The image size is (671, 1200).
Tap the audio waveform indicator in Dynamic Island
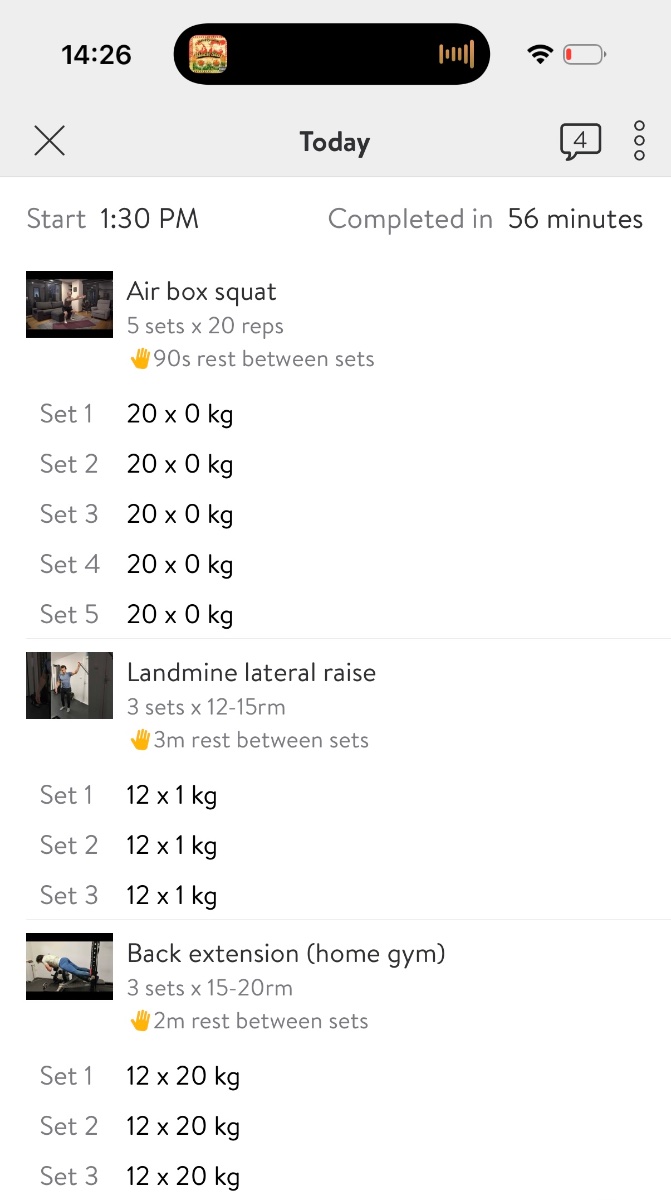[456, 54]
